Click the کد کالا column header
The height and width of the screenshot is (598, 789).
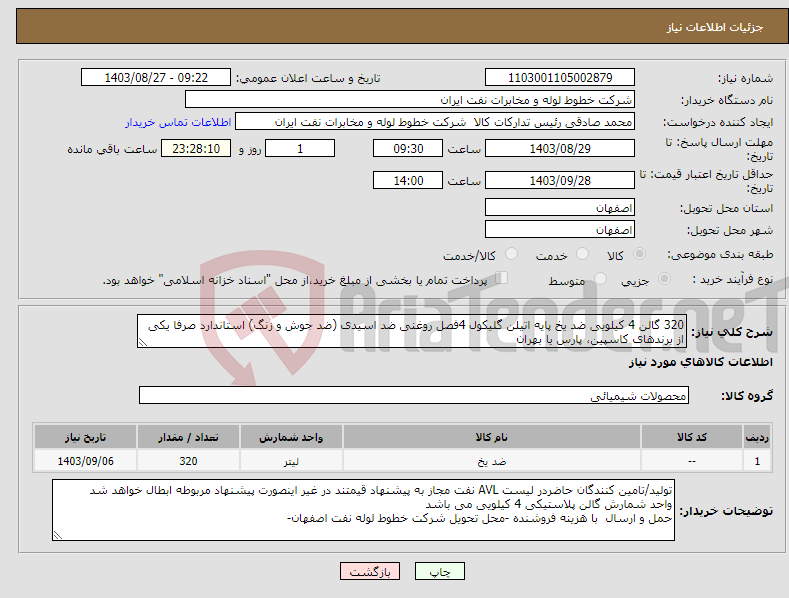pos(692,437)
